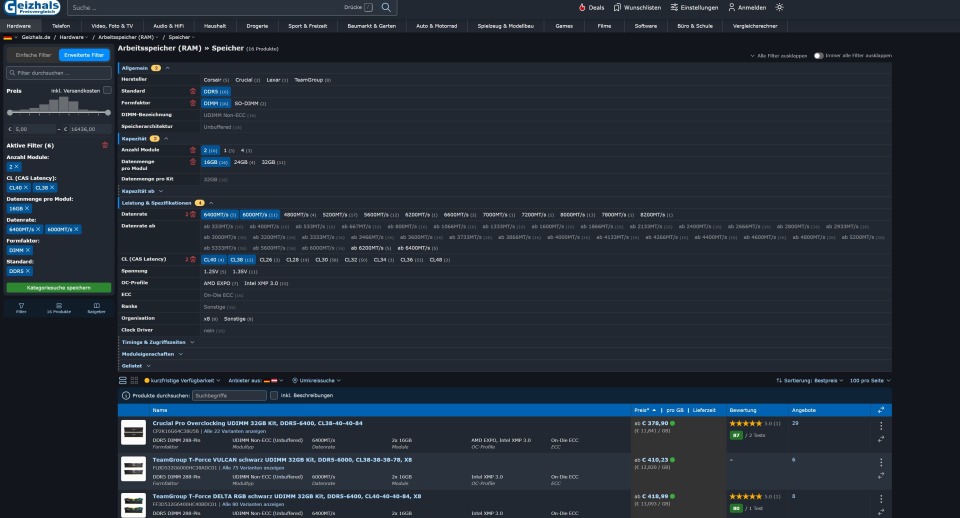Open the Crucial Pro Overclocking product link
Viewport: 960px width, 518px height.
click(257, 423)
